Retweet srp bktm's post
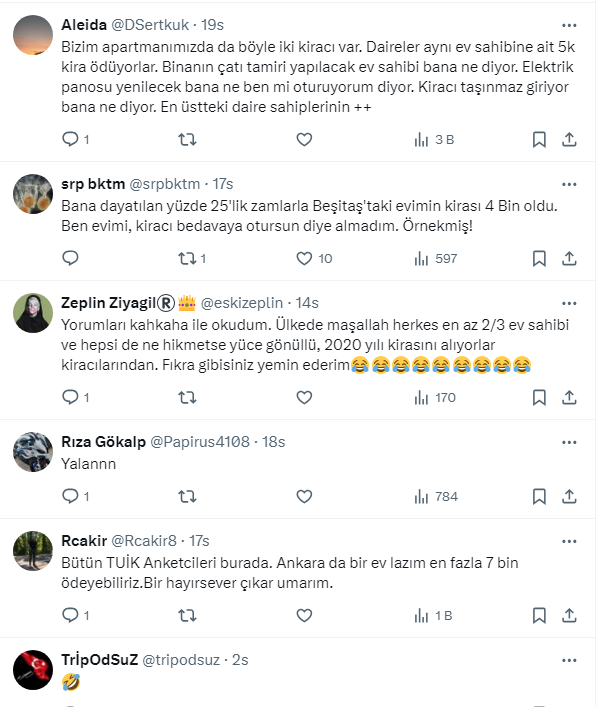The width and height of the screenshot is (608, 707). point(187,258)
